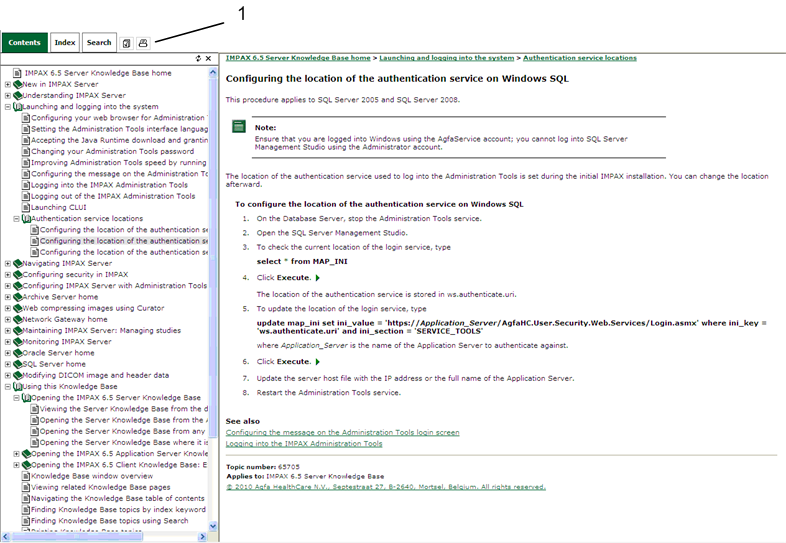The image size is (786, 543).
Task: Click the green Note icon in the topic
Action: 239,126
